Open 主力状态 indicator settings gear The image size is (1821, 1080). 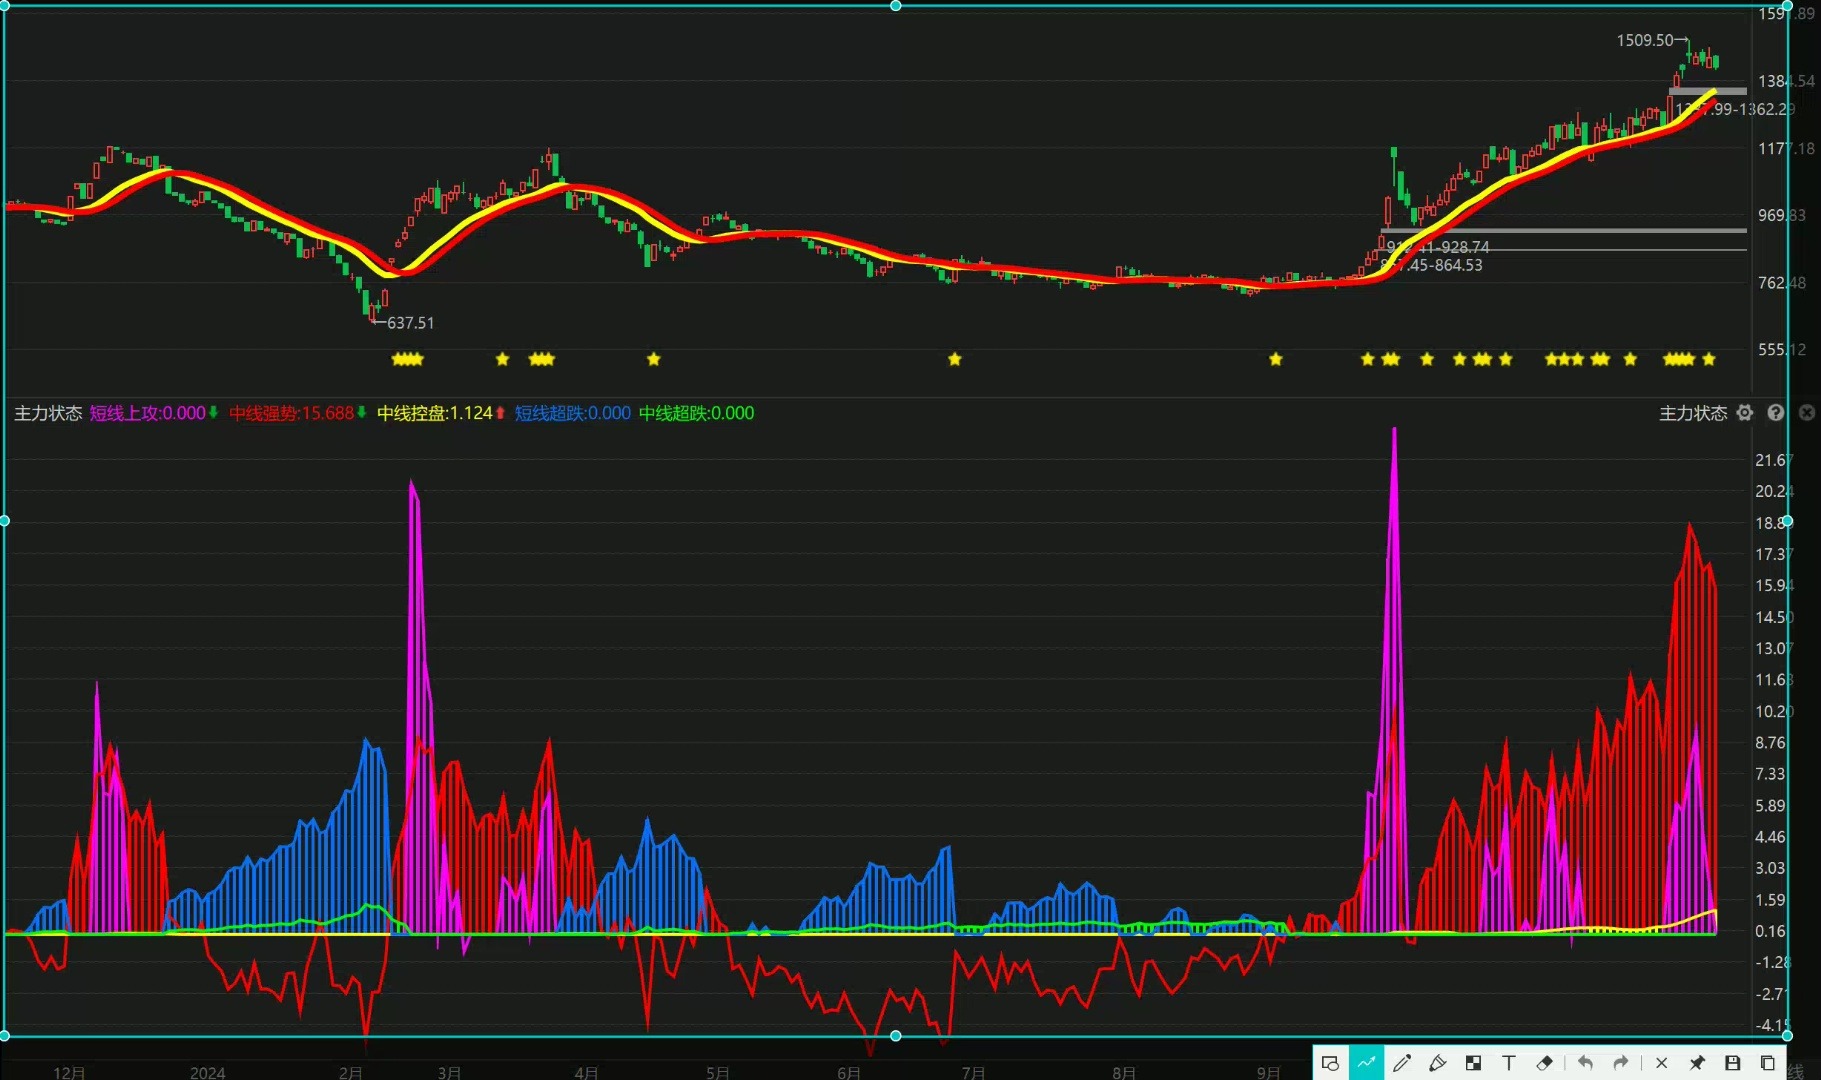pos(1745,413)
